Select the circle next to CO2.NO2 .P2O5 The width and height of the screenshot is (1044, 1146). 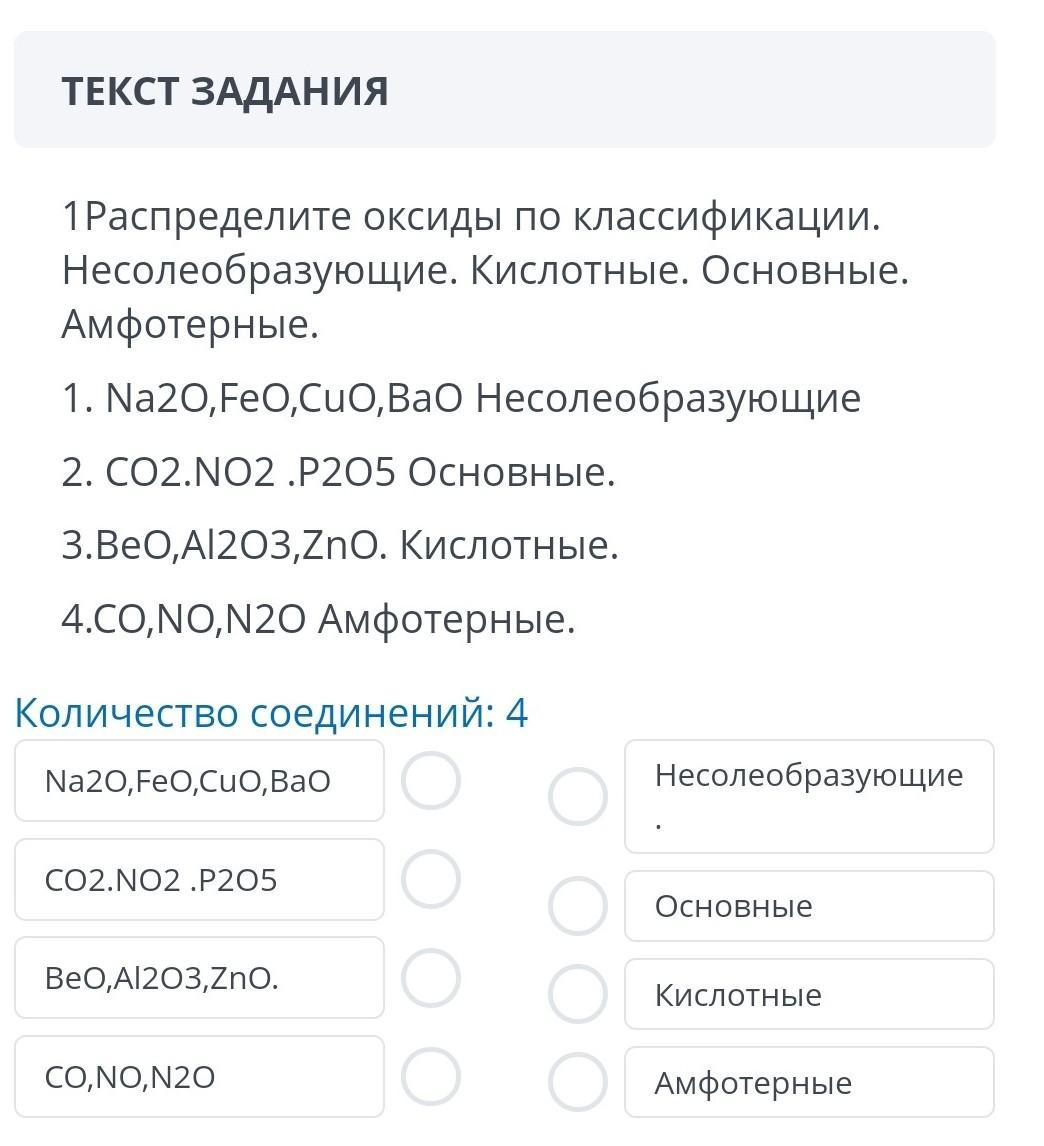431,879
